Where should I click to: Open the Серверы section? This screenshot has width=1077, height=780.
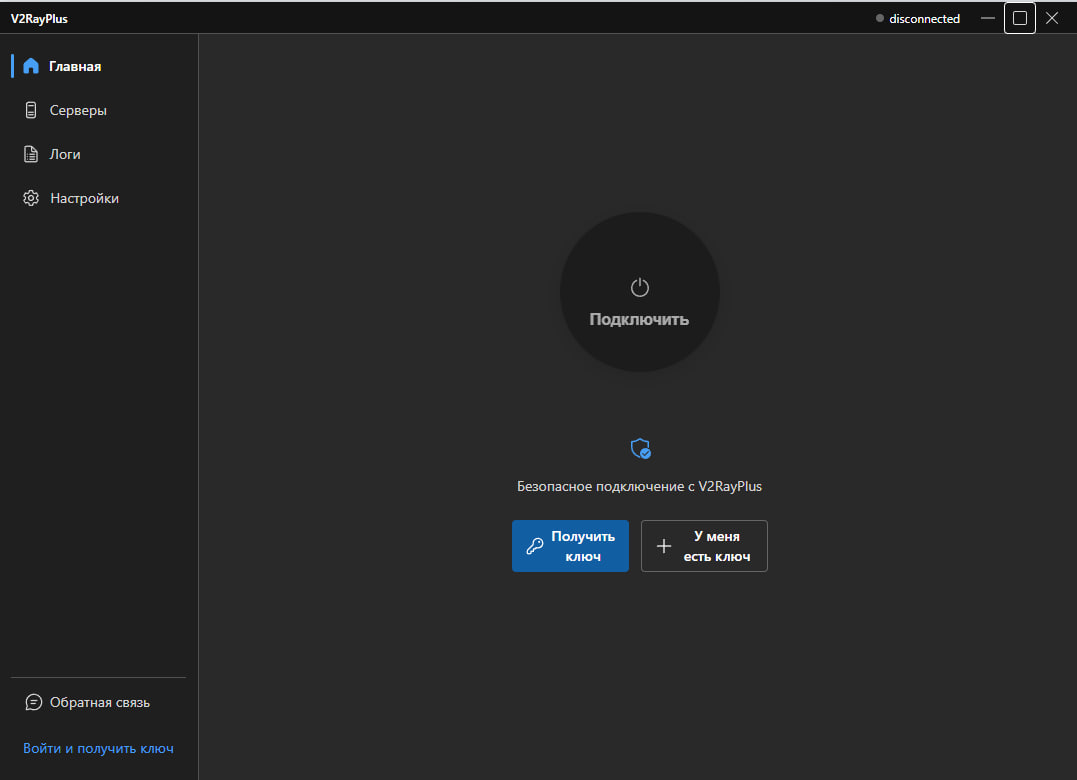(99, 110)
